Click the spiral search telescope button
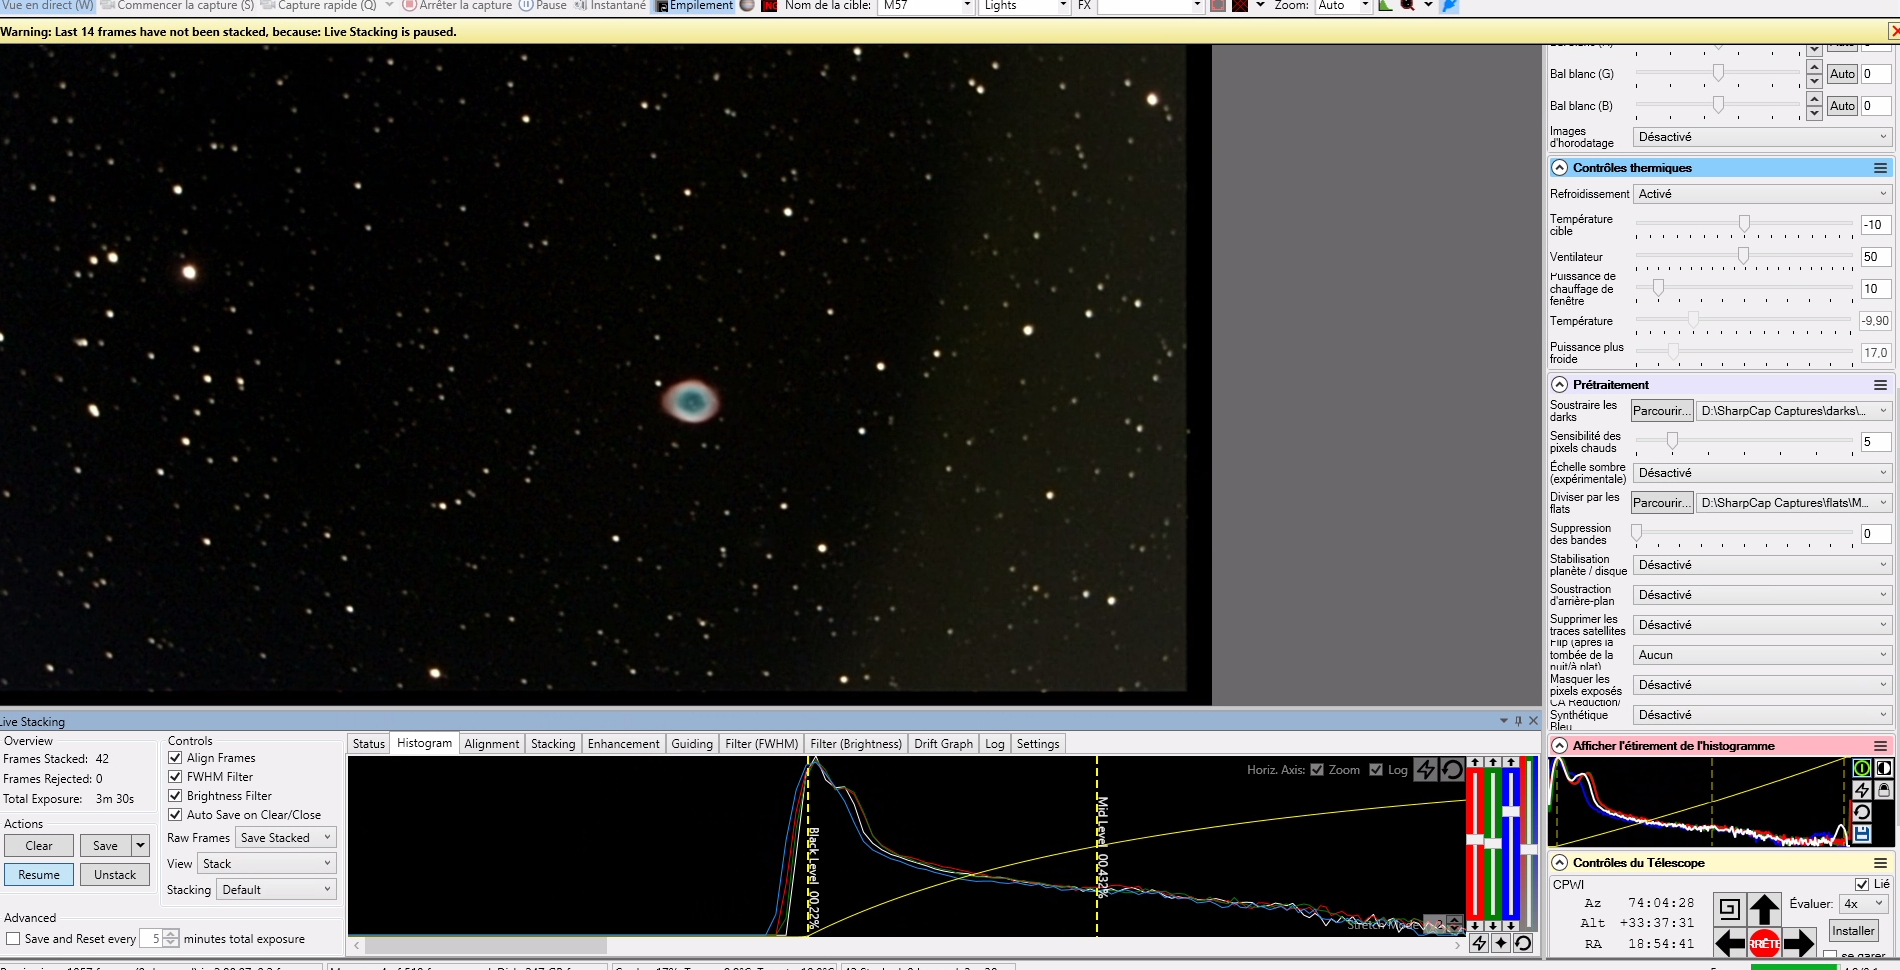The image size is (1900, 970). [x=1730, y=909]
